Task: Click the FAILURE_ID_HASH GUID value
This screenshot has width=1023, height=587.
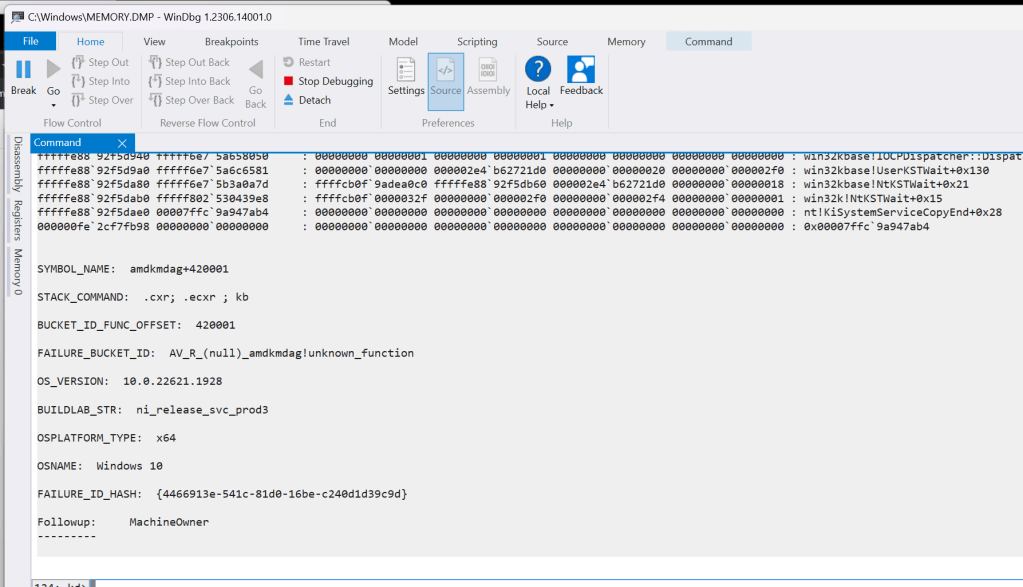Action: pos(282,494)
